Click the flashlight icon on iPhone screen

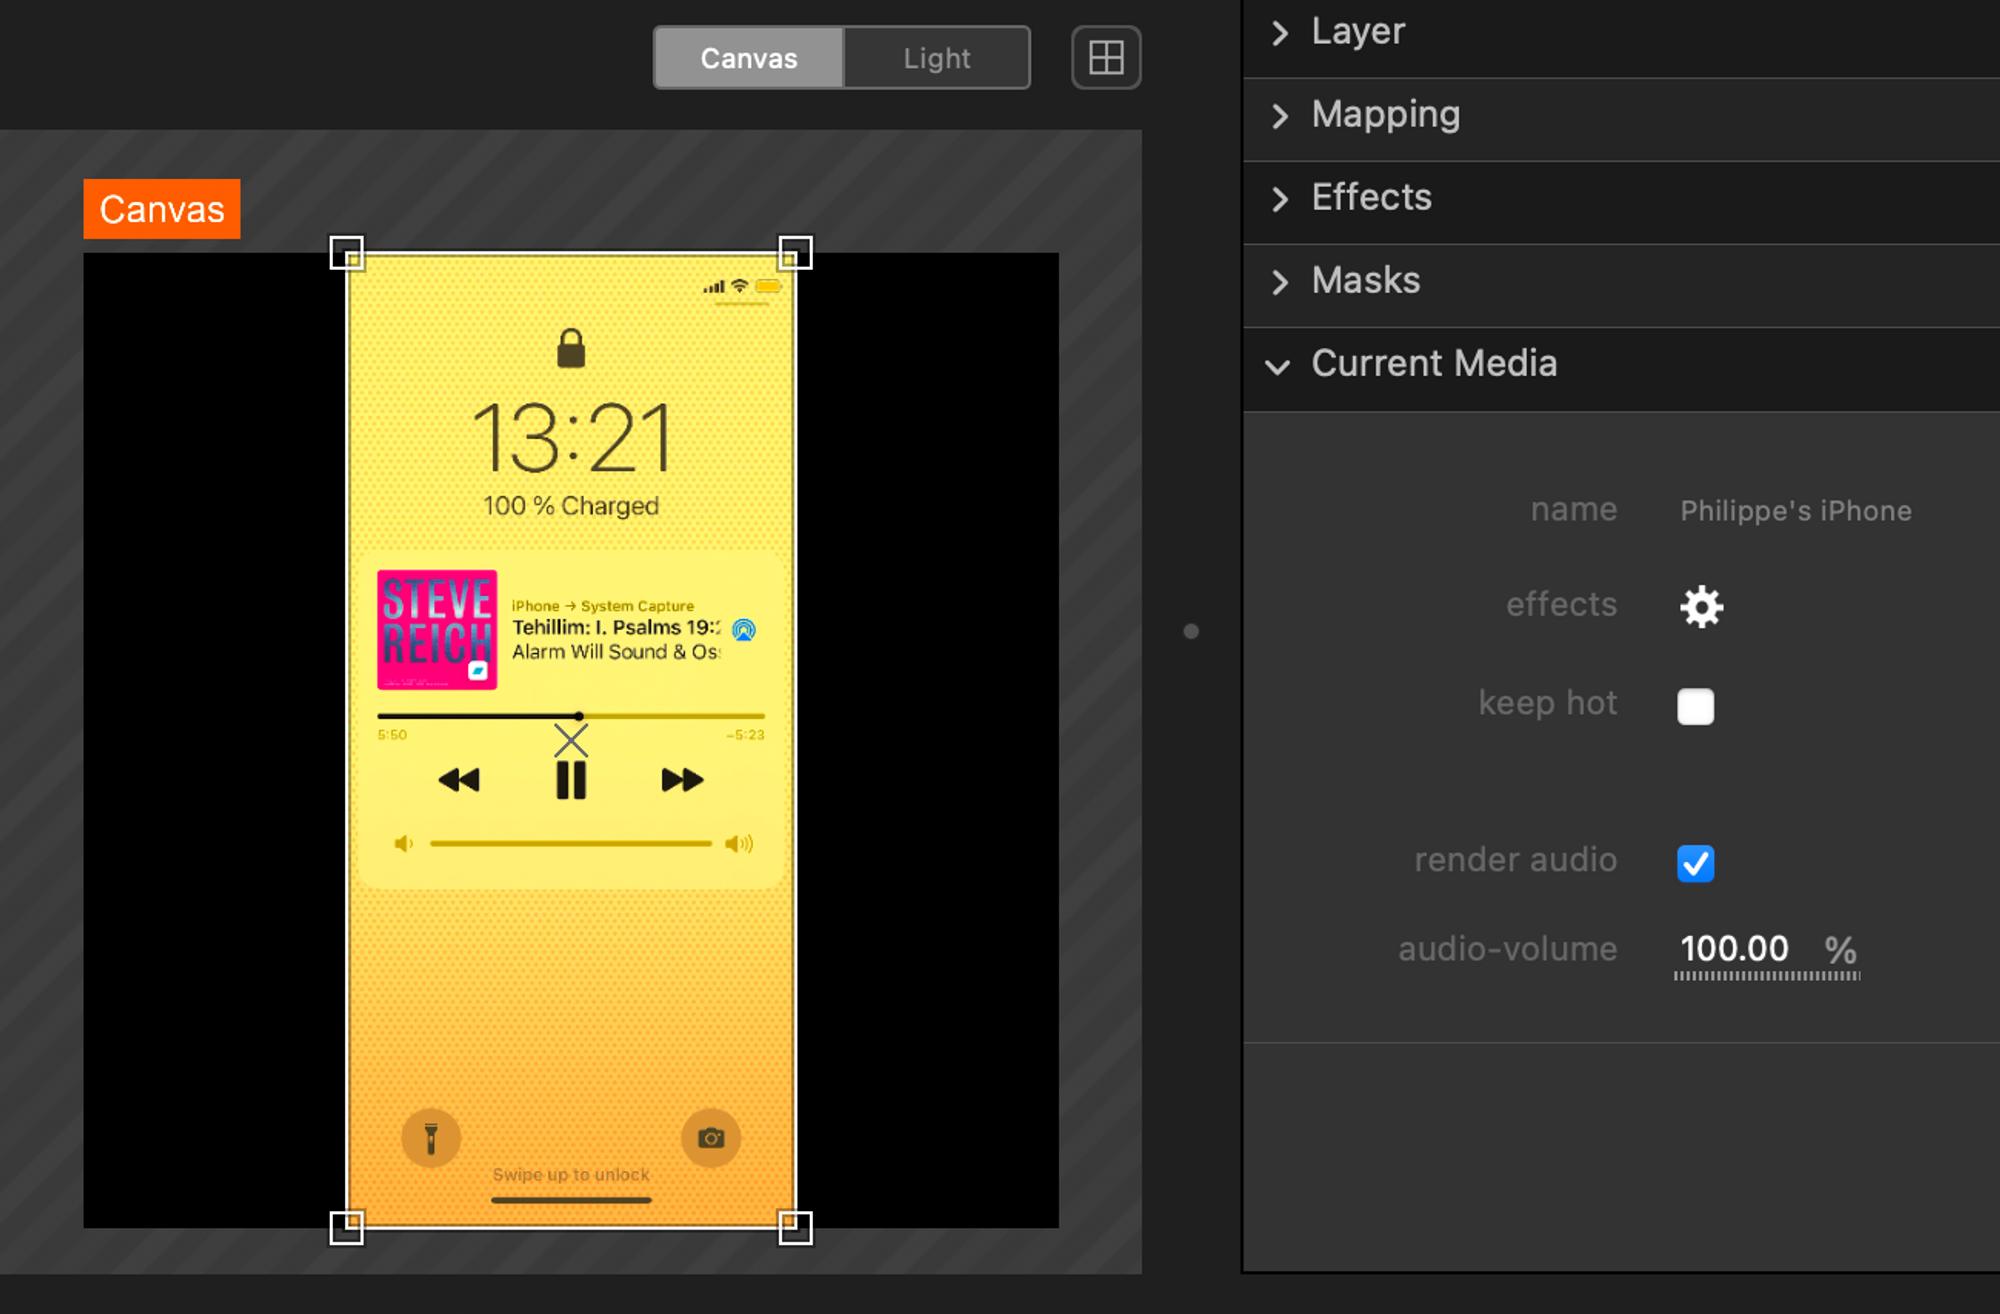431,1138
